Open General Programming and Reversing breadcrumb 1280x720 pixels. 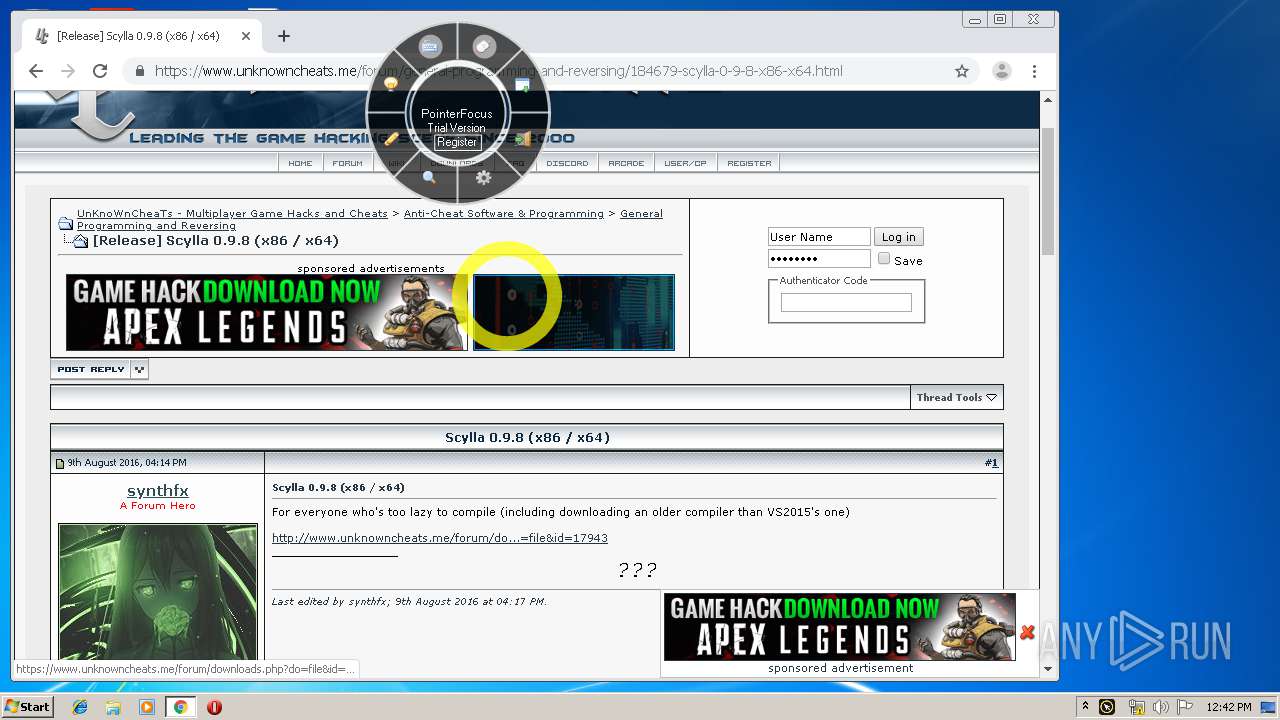click(x=370, y=220)
